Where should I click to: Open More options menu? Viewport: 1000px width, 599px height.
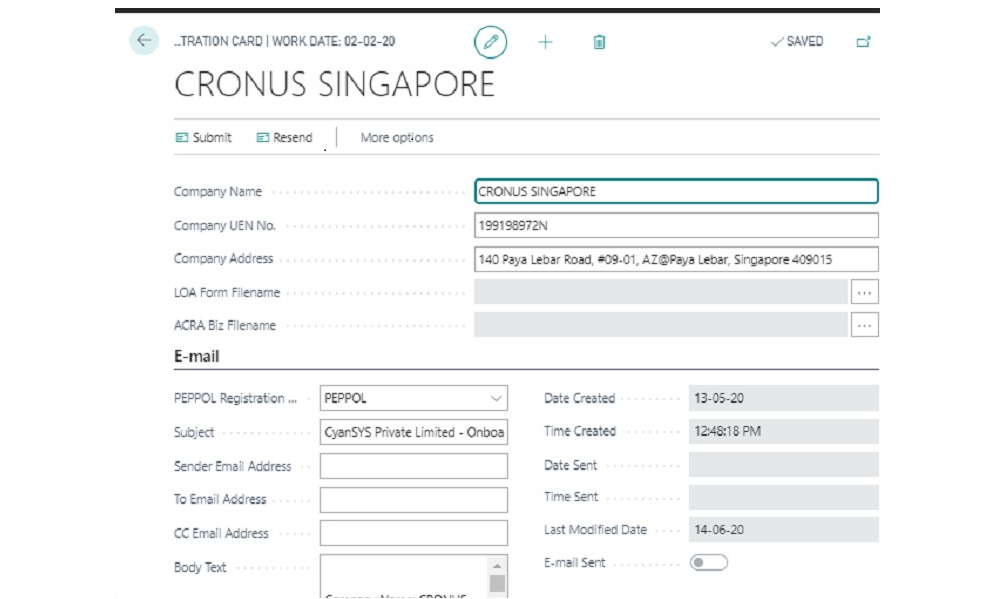[x=397, y=137]
